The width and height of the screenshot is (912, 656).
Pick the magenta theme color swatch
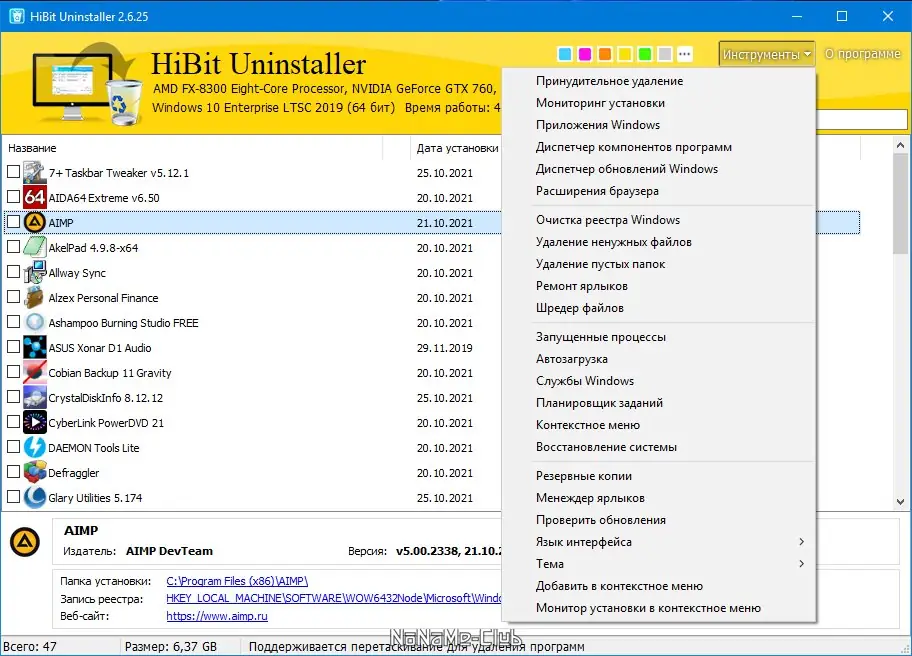(585, 54)
